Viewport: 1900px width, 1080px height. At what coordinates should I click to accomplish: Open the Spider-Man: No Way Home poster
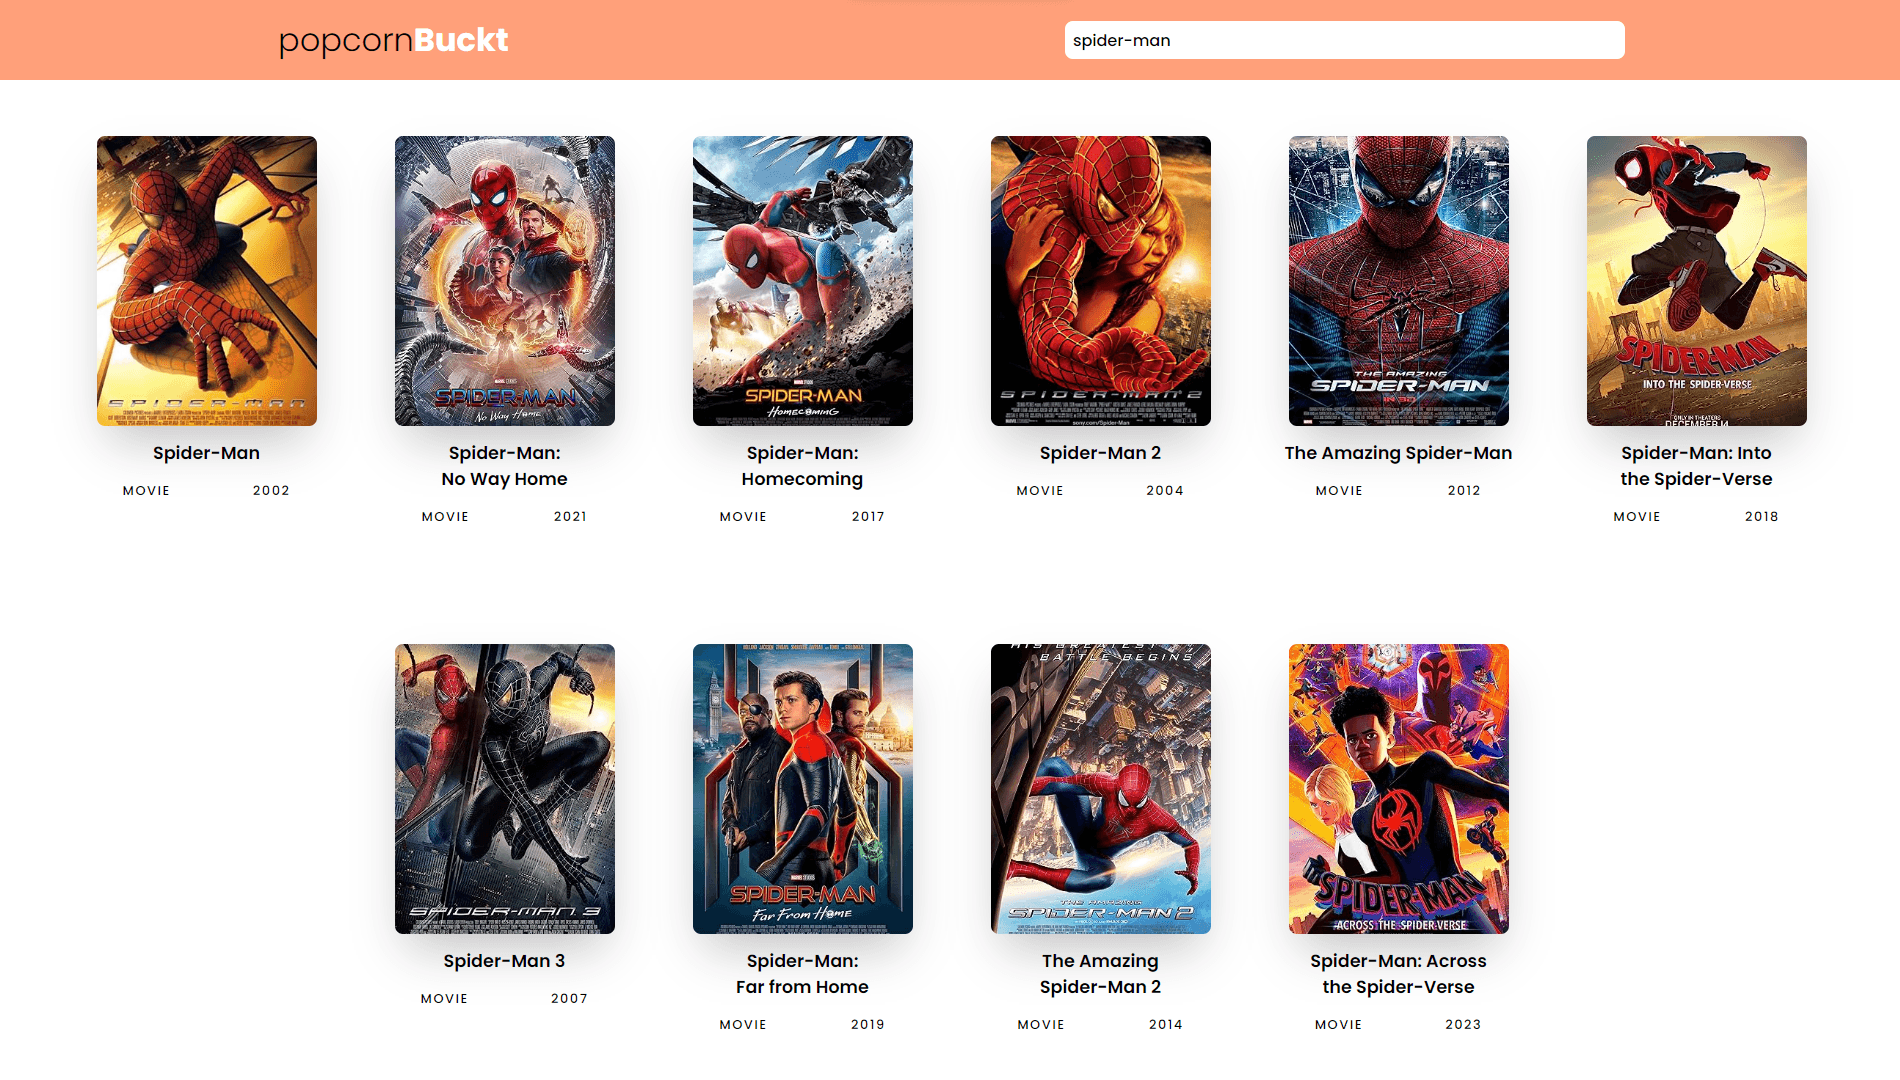click(x=505, y=281)
